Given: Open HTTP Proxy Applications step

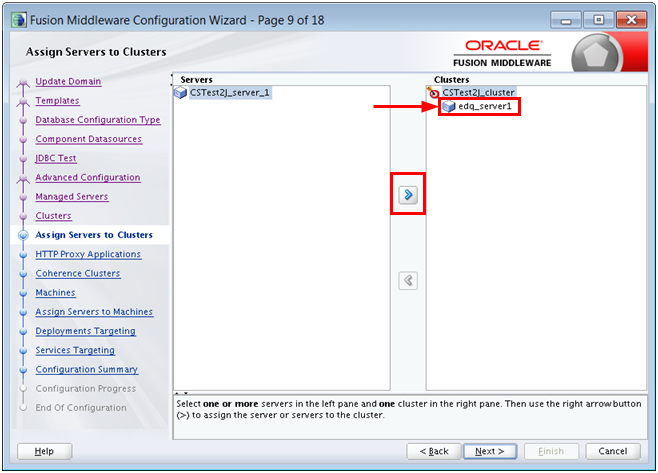Looking at the screenshot, I should (x=88, y=254).
